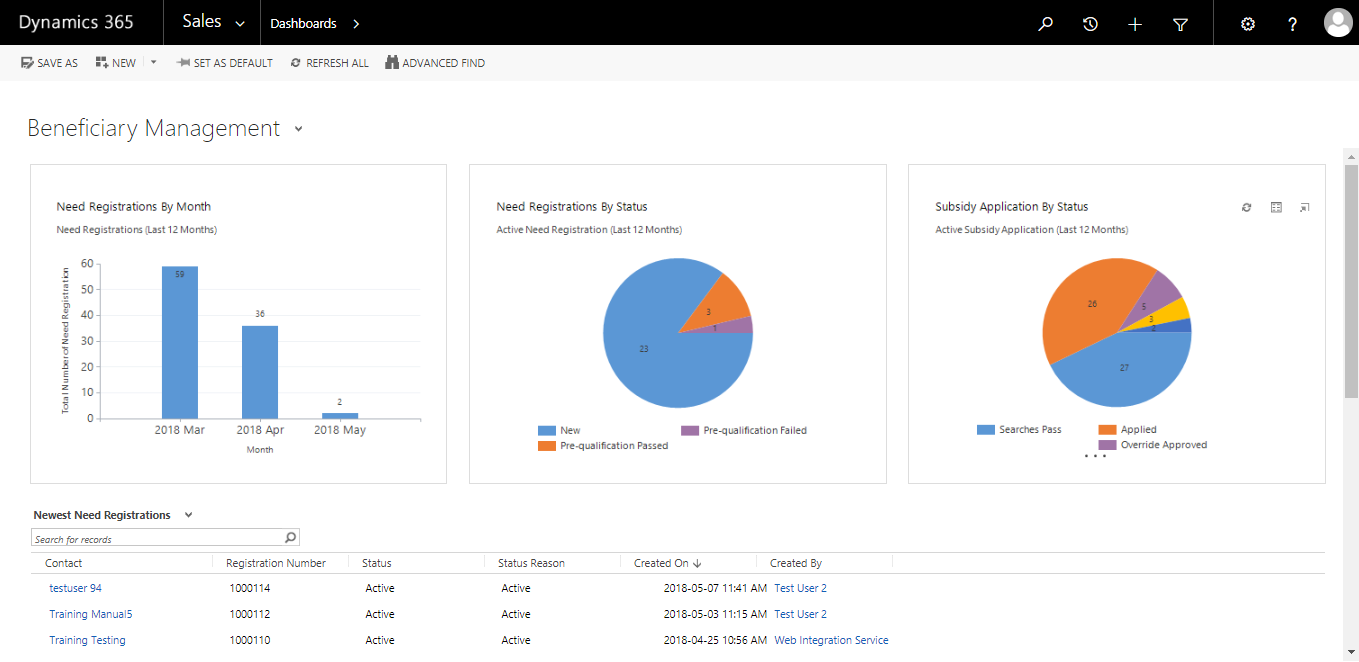Open the Newest Need Registrations view dropdown
Image resolution: width=1359 pixels, height=662 pixels.
pyautogui.click(x=188, y=515)
